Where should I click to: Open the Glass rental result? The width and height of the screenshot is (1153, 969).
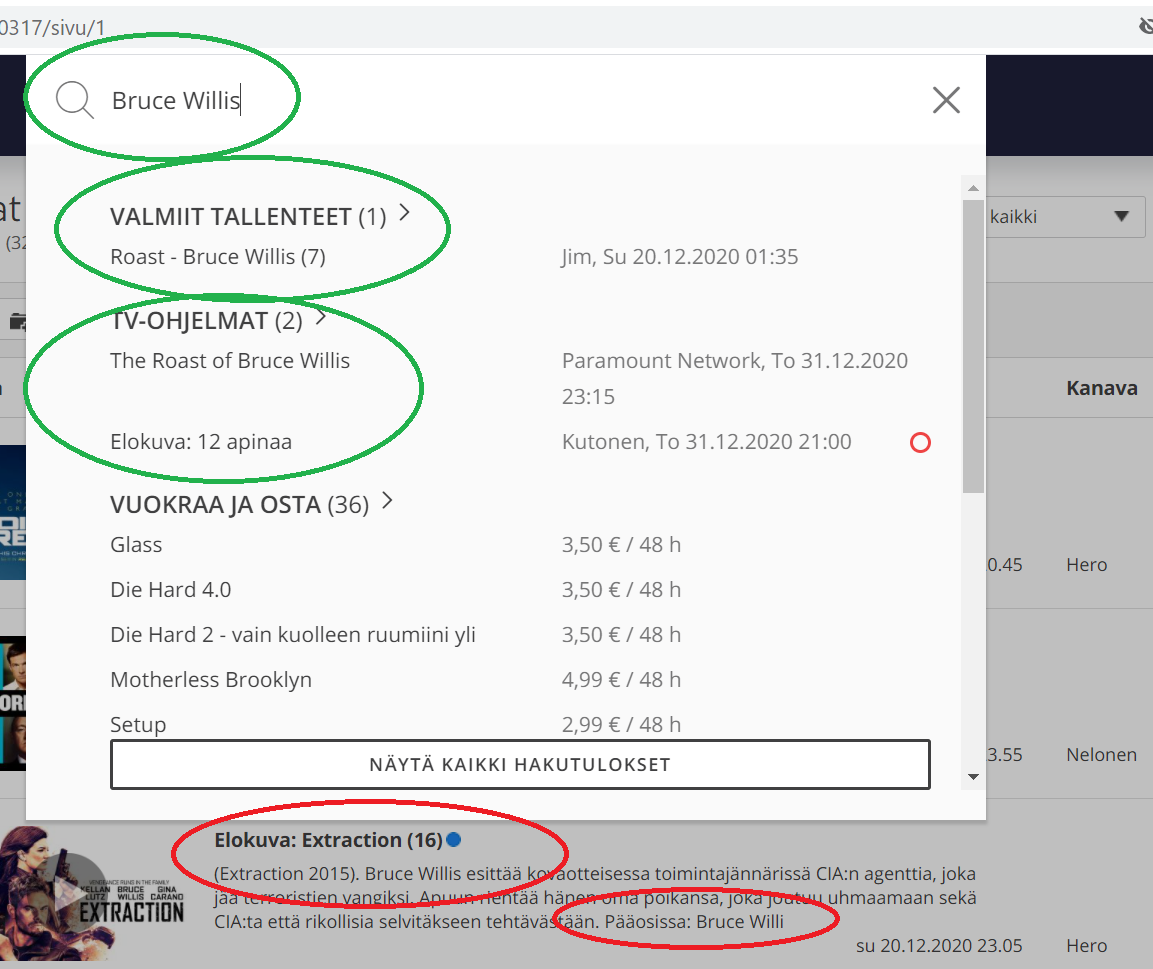tap(136, 545)
